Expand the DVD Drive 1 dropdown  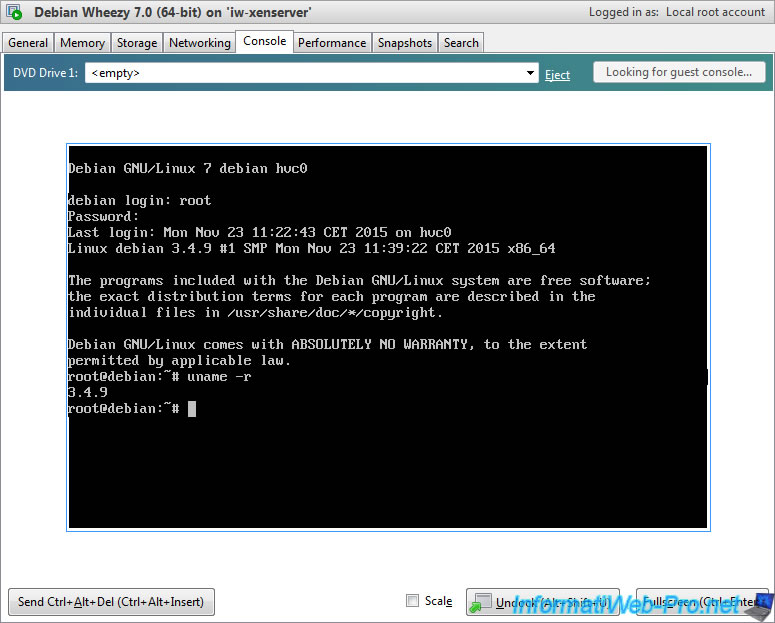tap(530, 73)
